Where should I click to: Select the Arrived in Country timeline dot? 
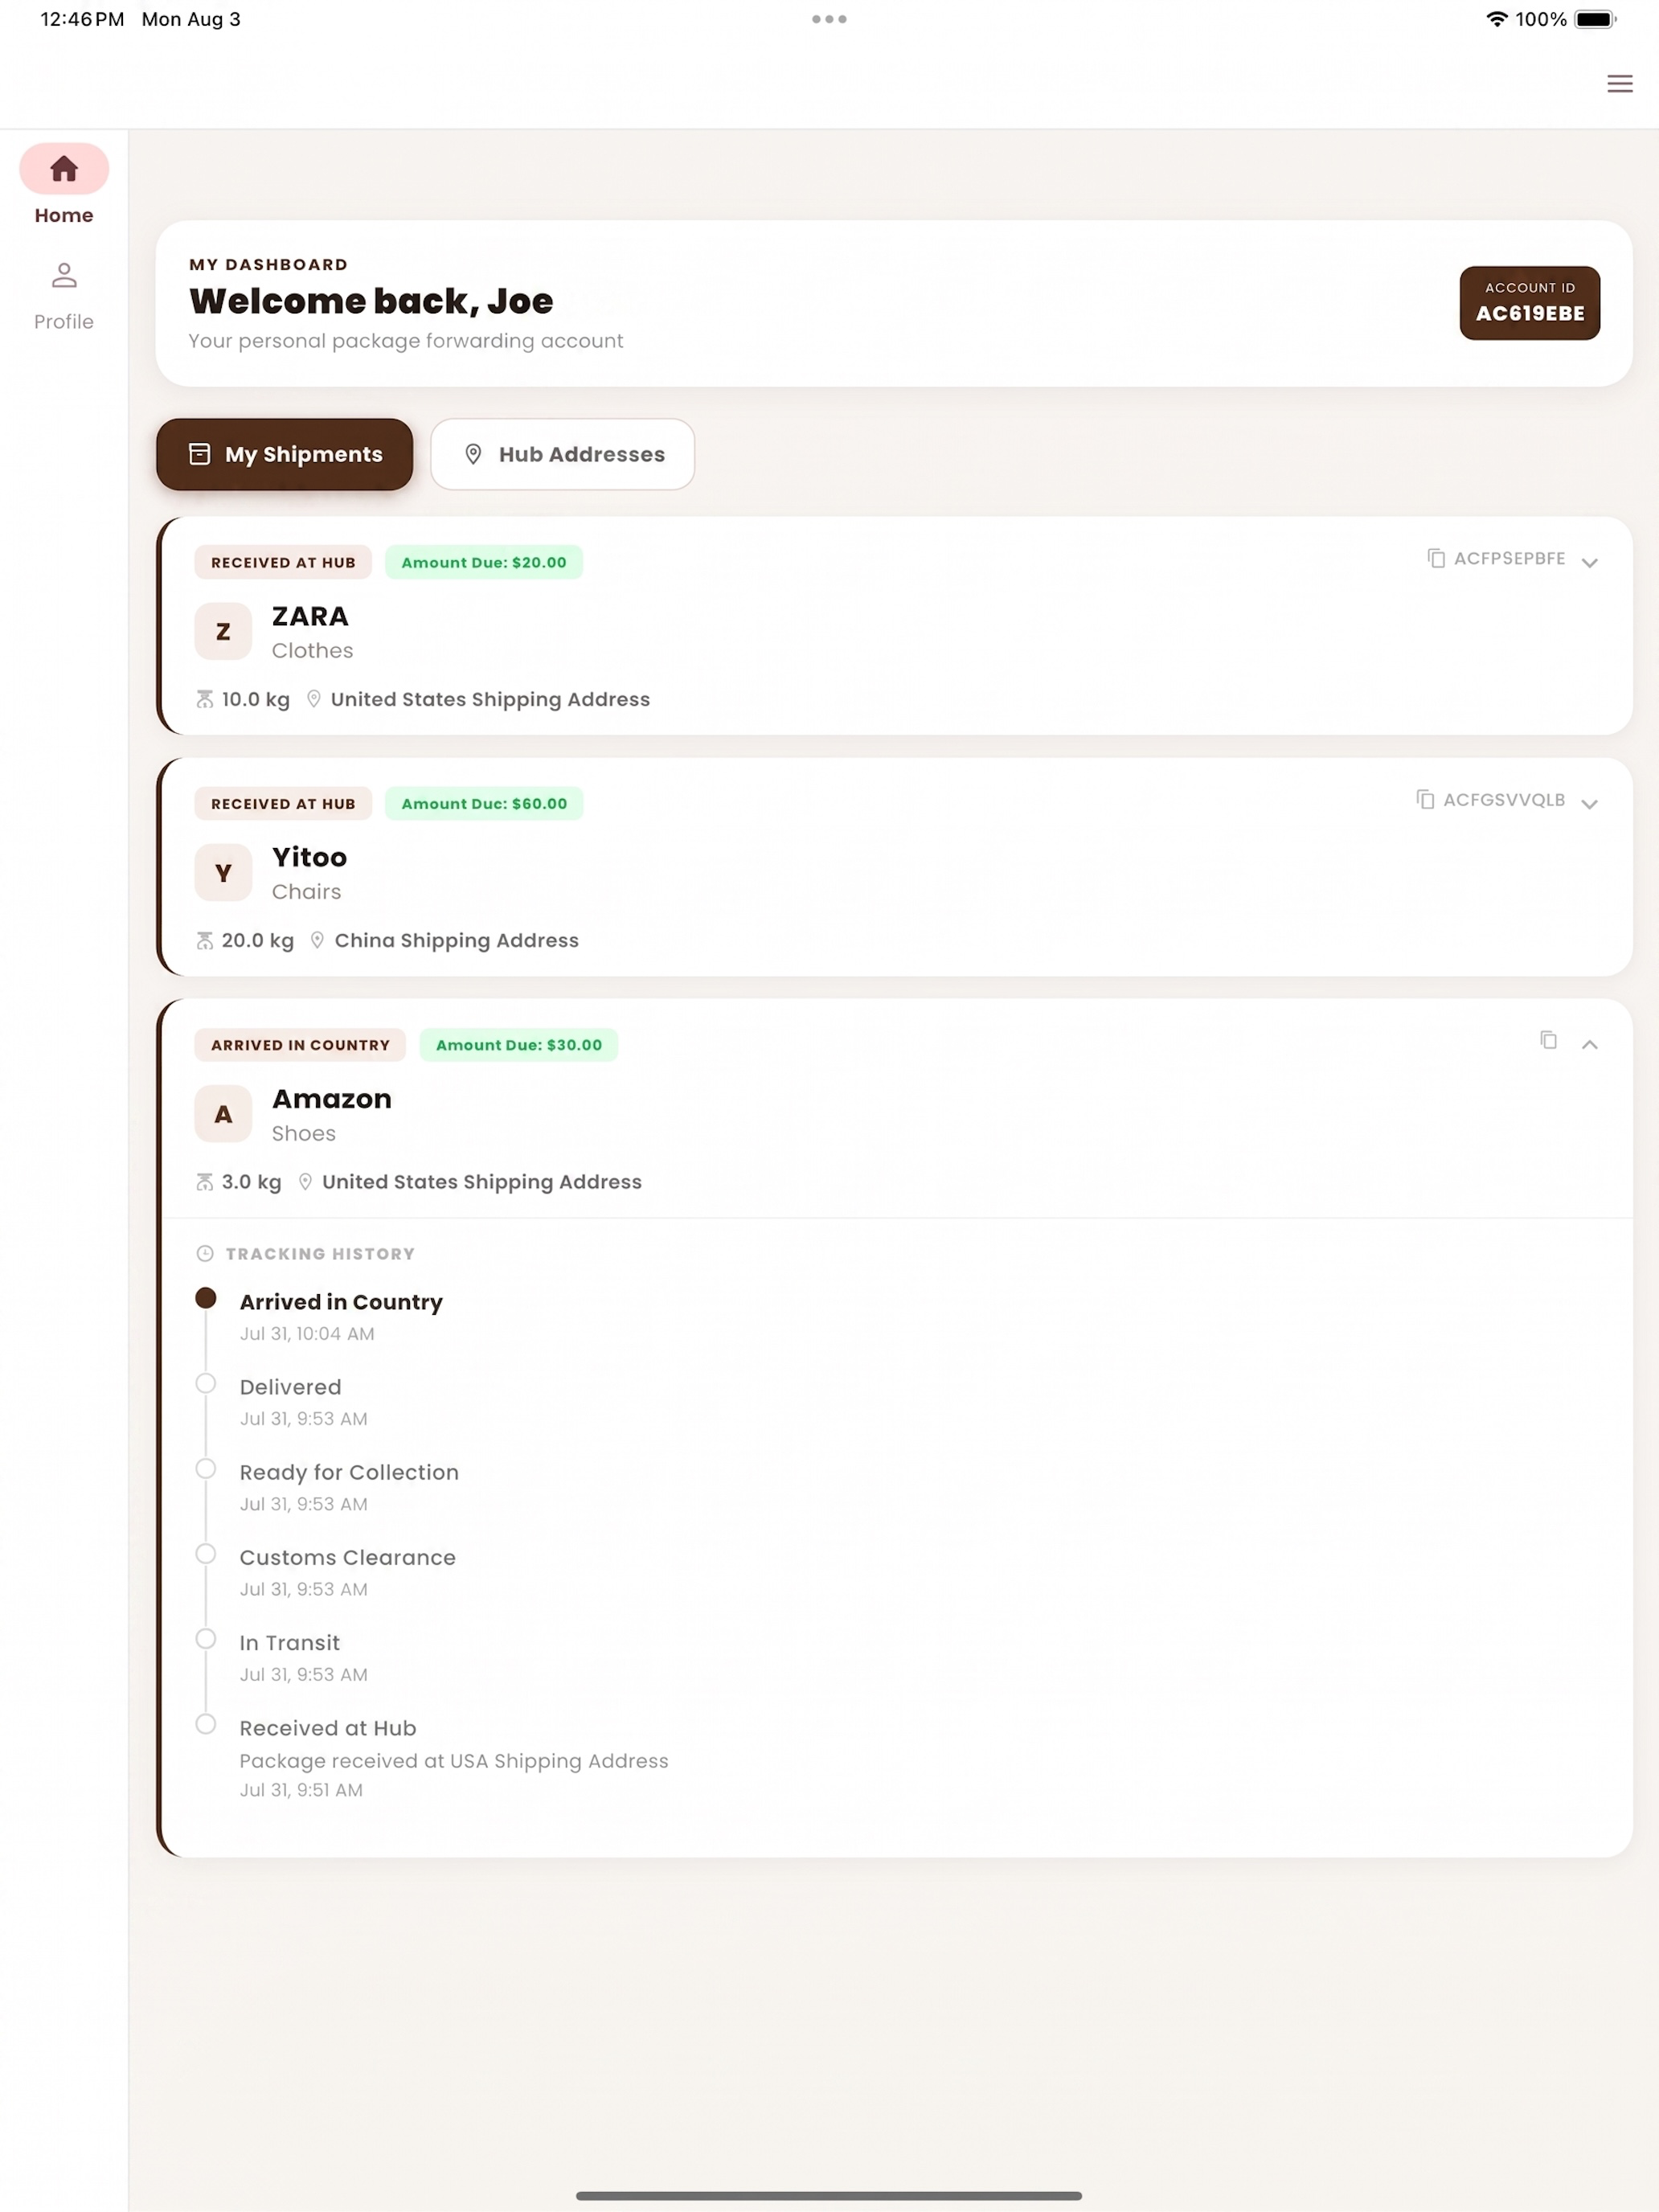coord(206,1298)
